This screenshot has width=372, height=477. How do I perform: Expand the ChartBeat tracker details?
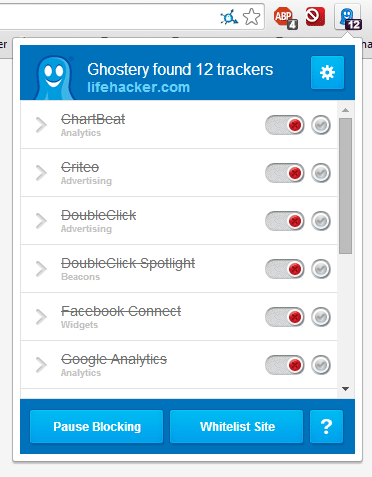tap(41, 125)
